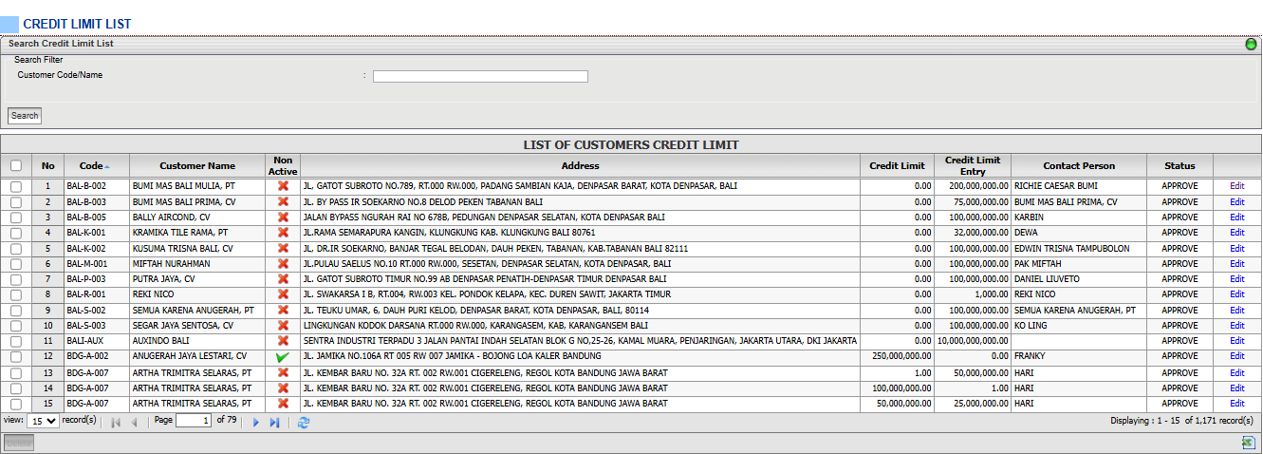This screenshot has height=454, width=1263.
Task: Click Non Active red X for BUMI MAS BALI MULIA
Action: [x=283, y=186]
